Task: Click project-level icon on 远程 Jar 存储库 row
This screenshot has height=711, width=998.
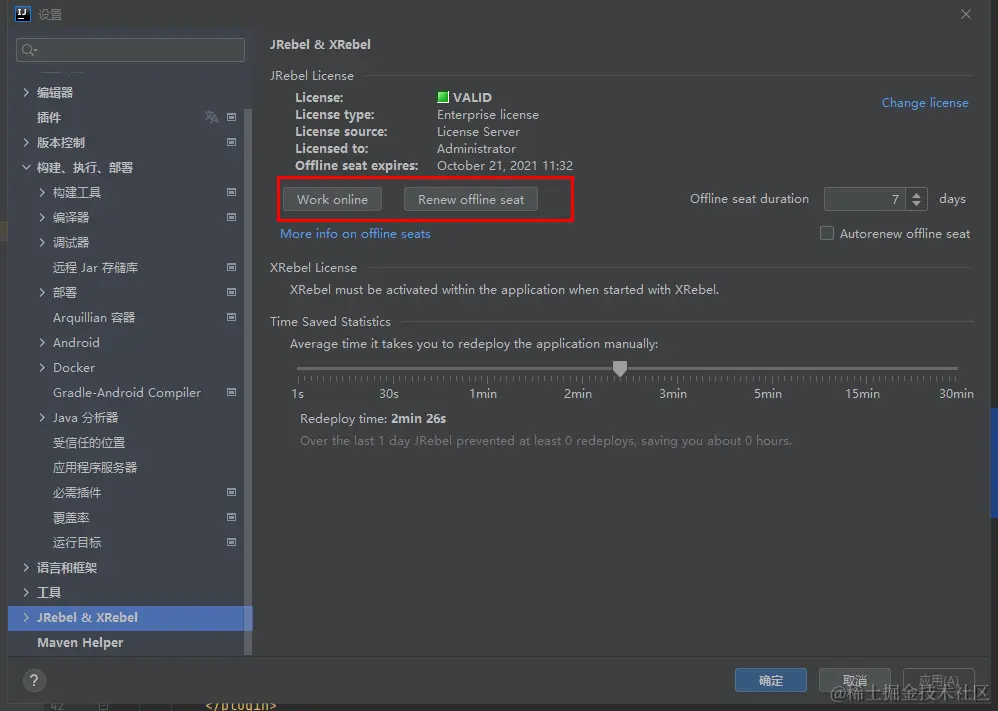Action: pos(232,267)
